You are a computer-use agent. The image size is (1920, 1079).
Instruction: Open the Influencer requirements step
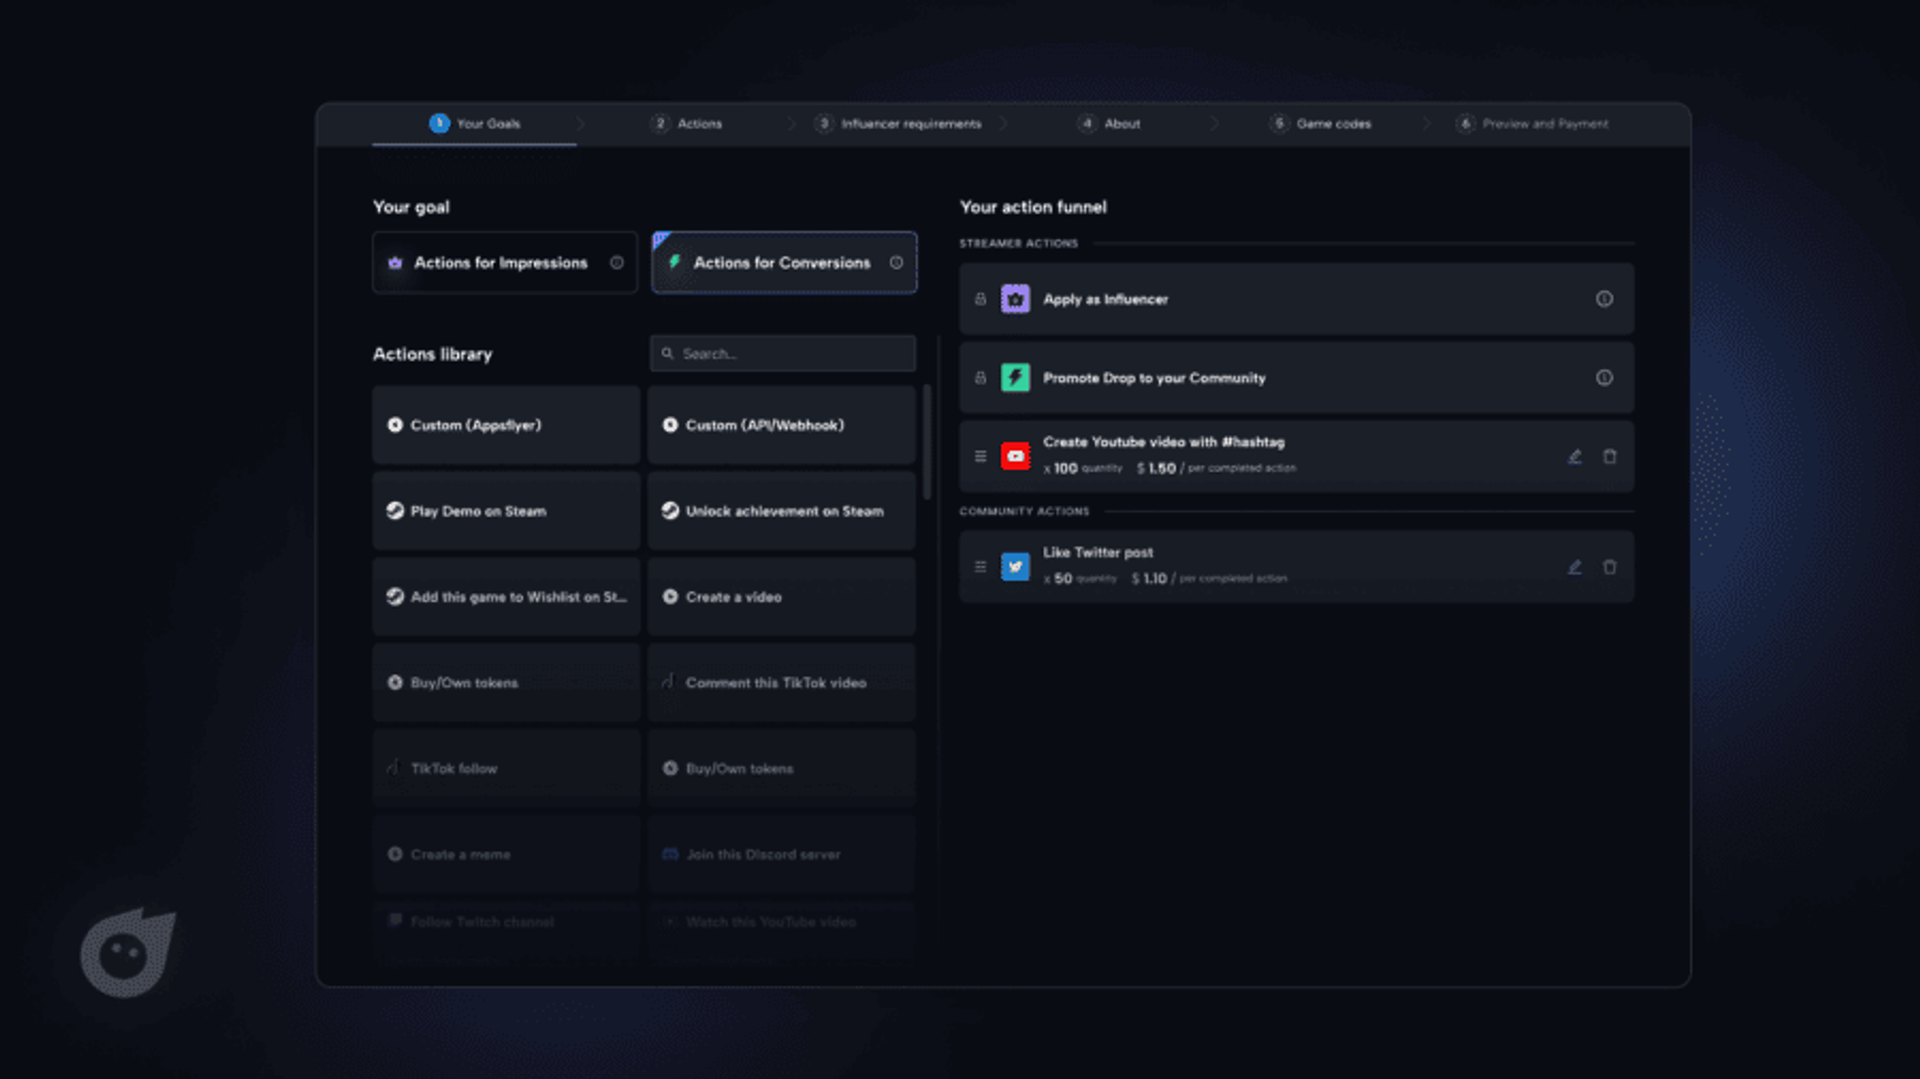pyautogui.click(x=898, y=124)
